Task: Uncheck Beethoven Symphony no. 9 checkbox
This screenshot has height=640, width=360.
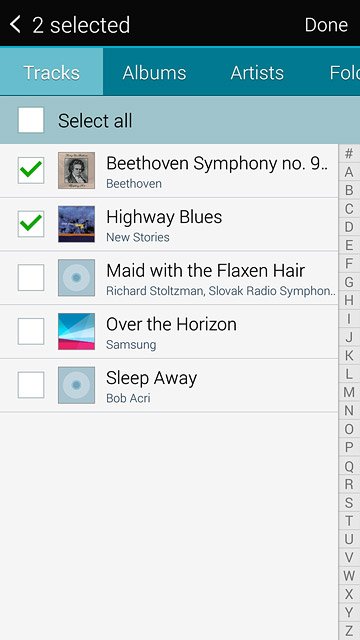Action: click(x=31, y=170)
